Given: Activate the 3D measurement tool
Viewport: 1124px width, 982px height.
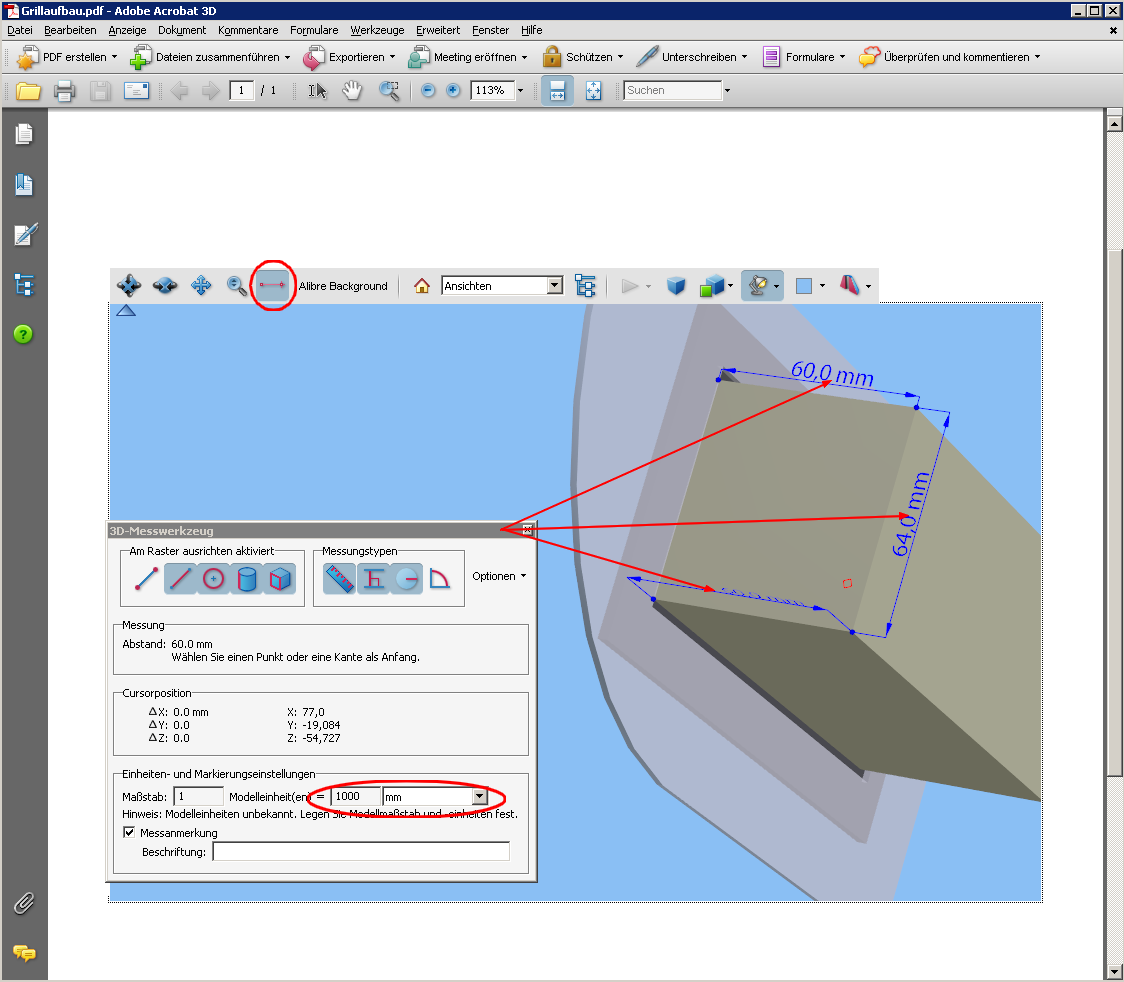Looking at the screenshot, I should (272, 285).
